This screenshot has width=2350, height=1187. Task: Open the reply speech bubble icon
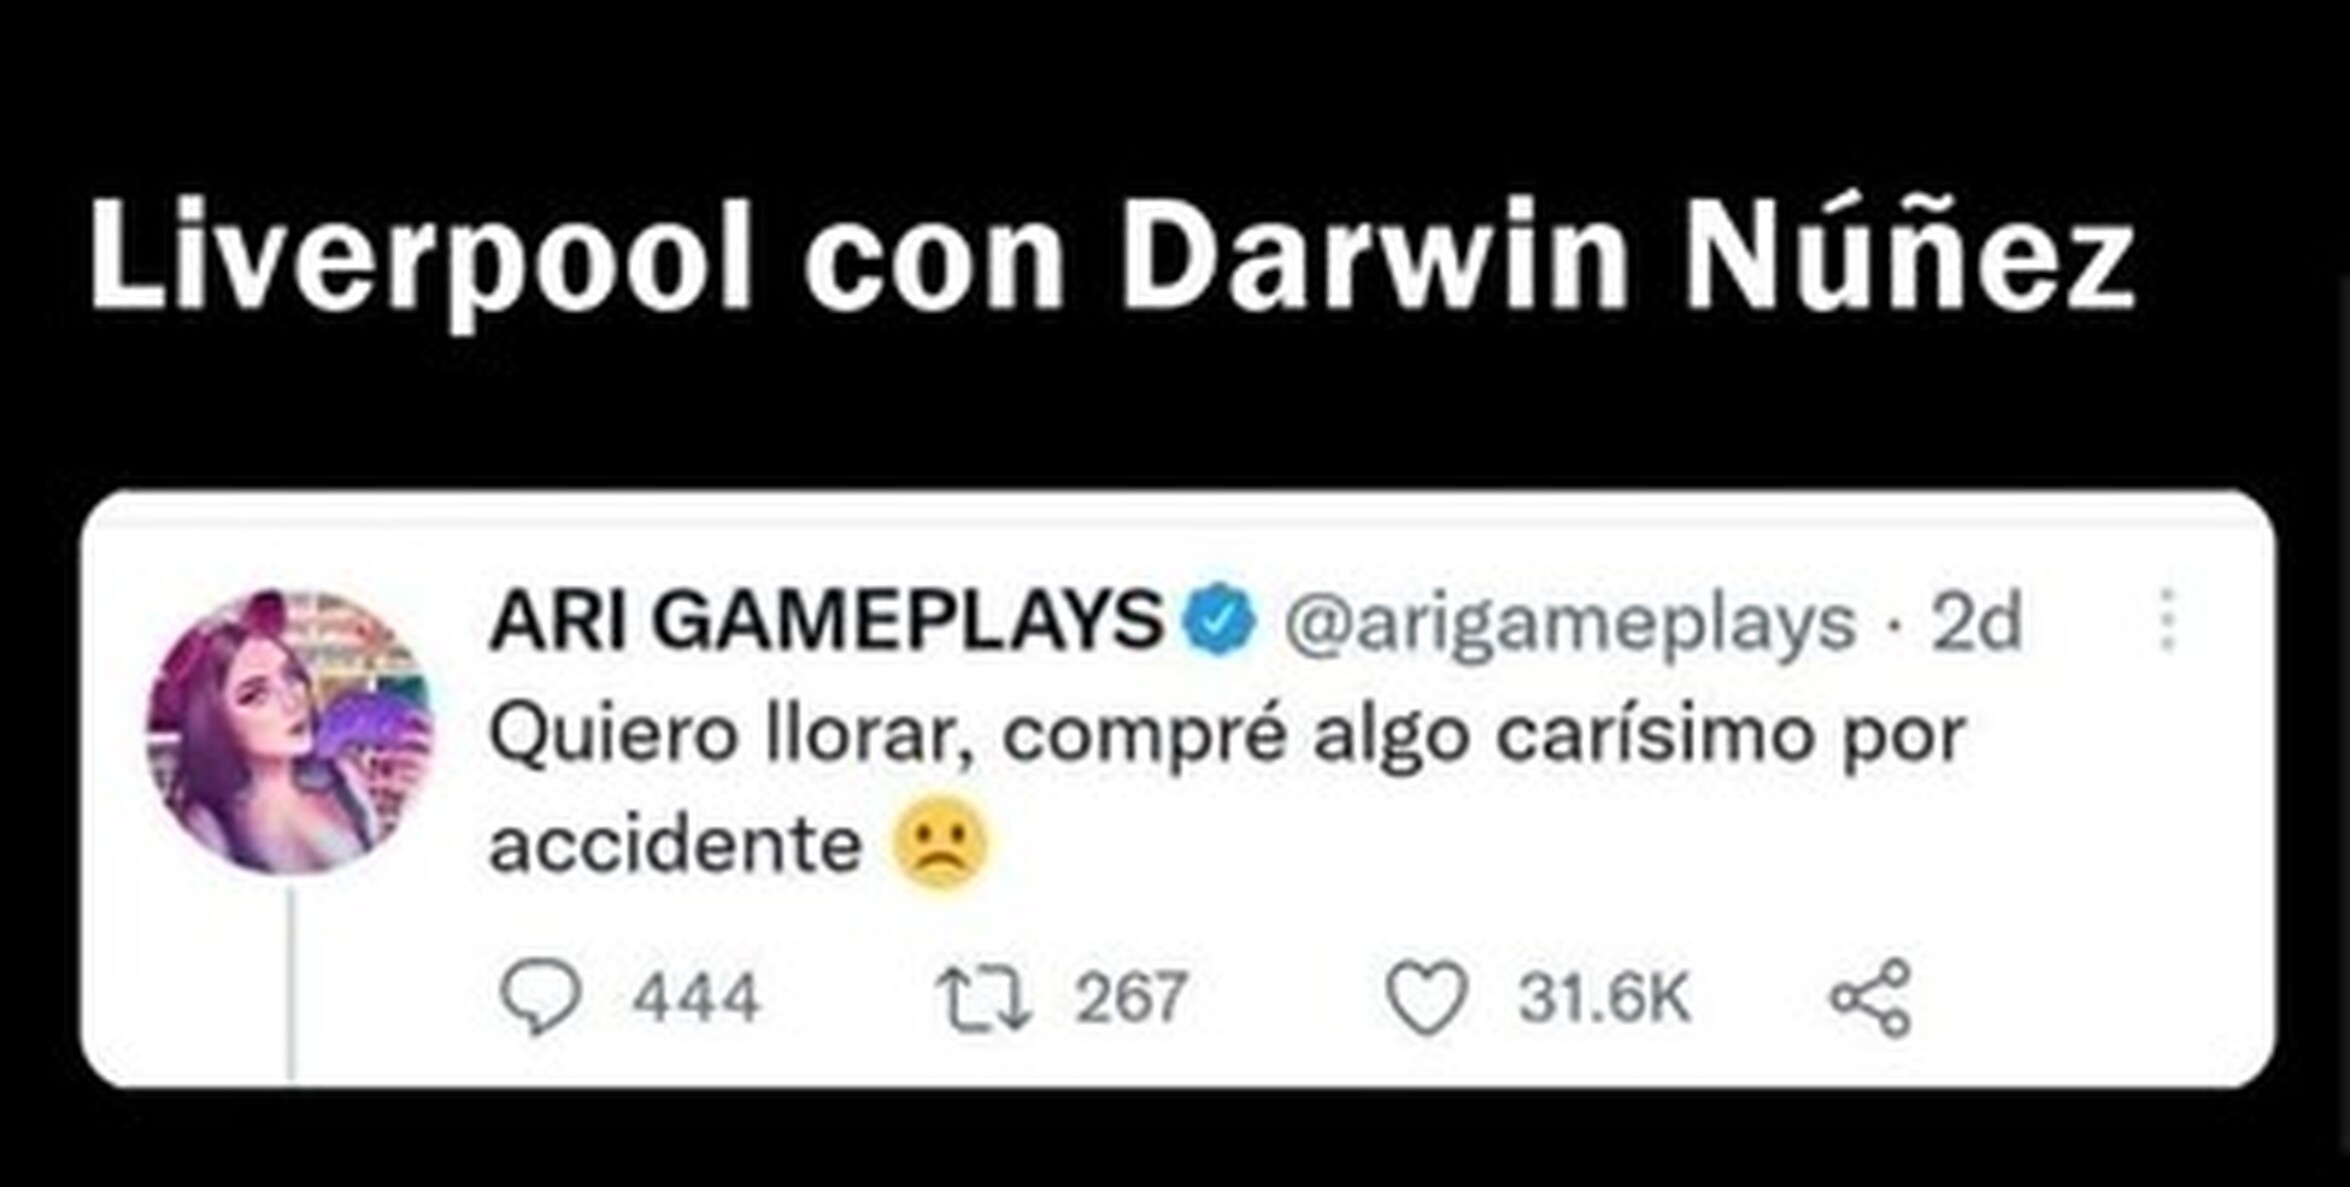click(x=540, y=996)
